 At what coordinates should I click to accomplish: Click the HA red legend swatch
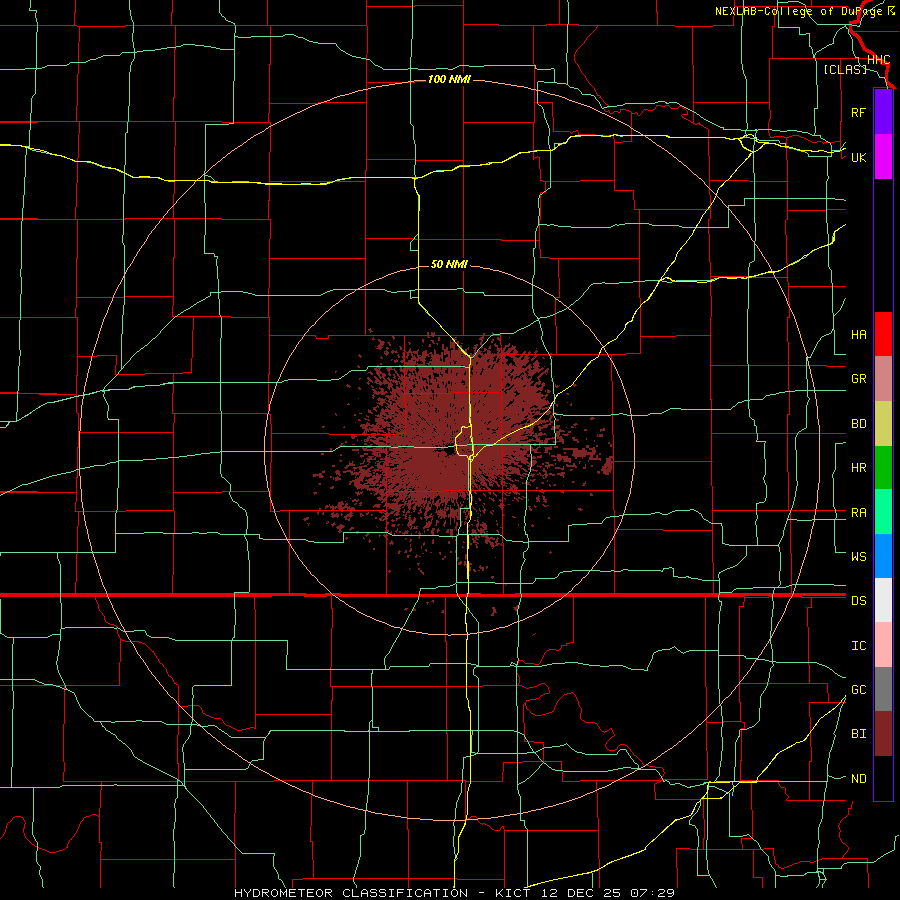[x=883, y=334]
